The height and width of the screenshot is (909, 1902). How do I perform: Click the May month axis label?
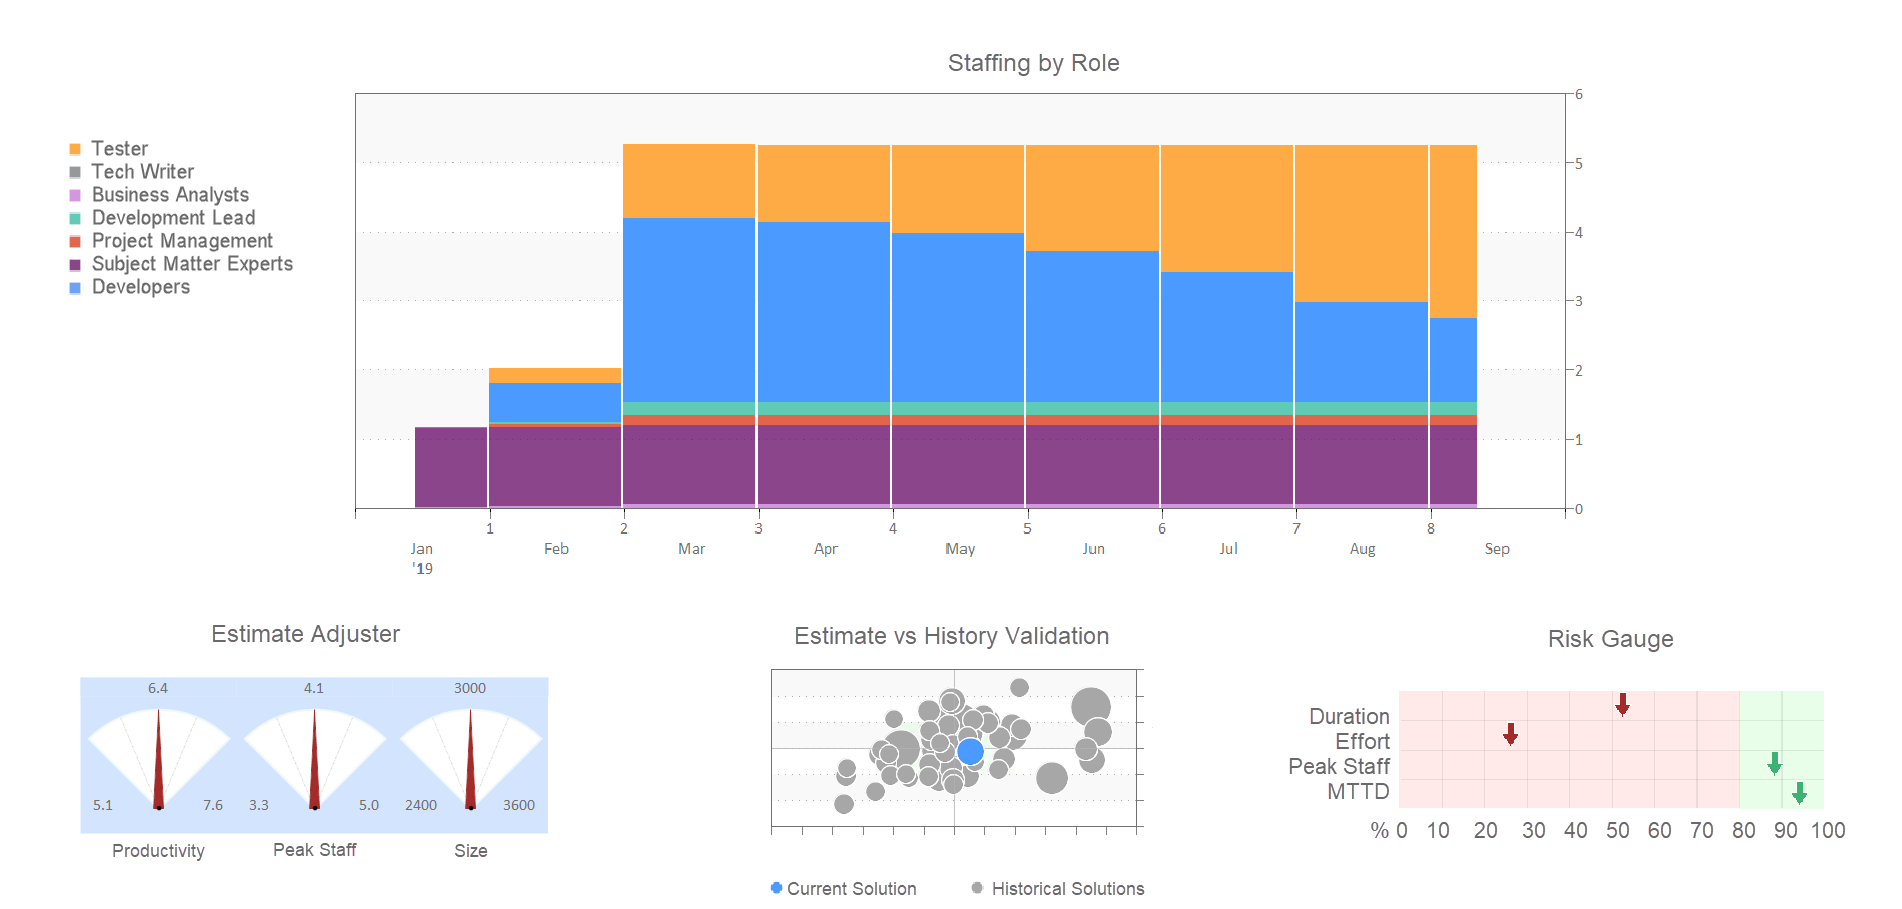click(x=960, y=549)
